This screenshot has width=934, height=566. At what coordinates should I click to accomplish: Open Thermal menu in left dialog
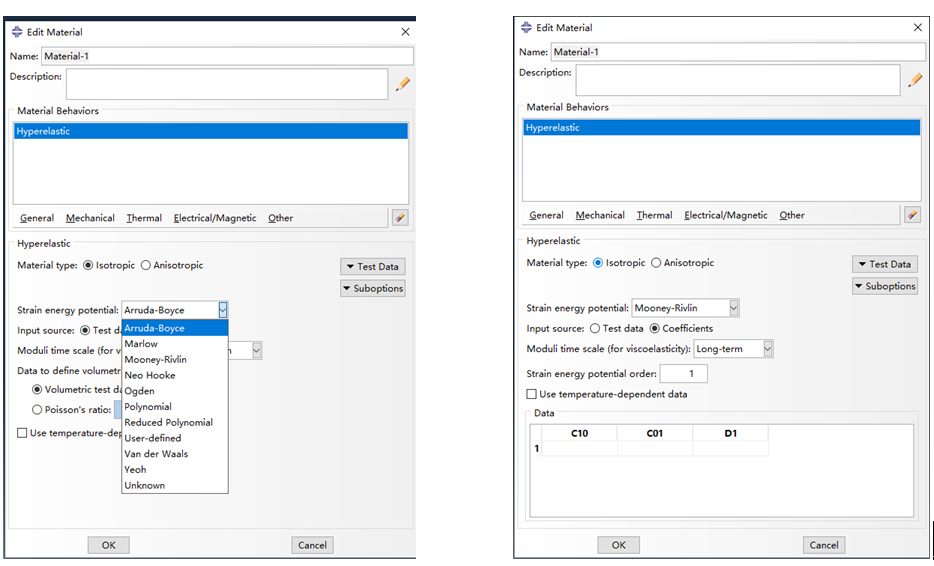[x=144, y=218]
